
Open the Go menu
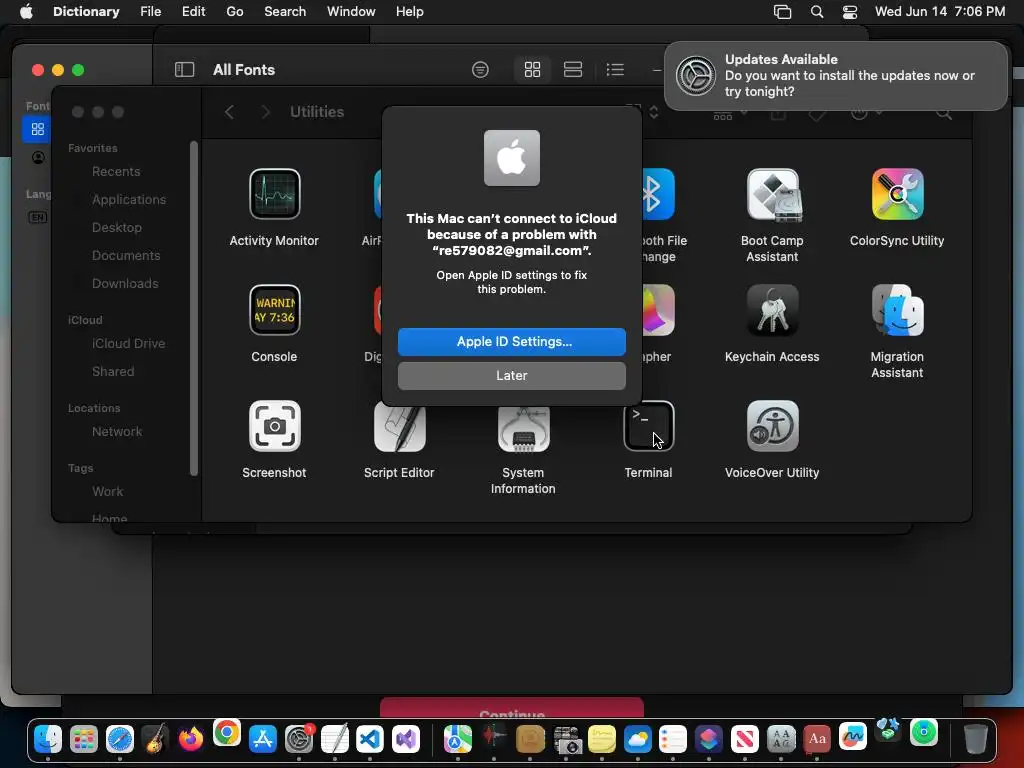pos(234,11)
